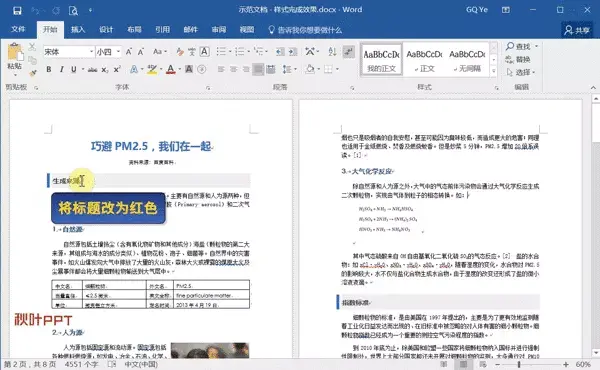
Task: Click the Save icon in quick access toolbar
Action: [x=17, y=10]
